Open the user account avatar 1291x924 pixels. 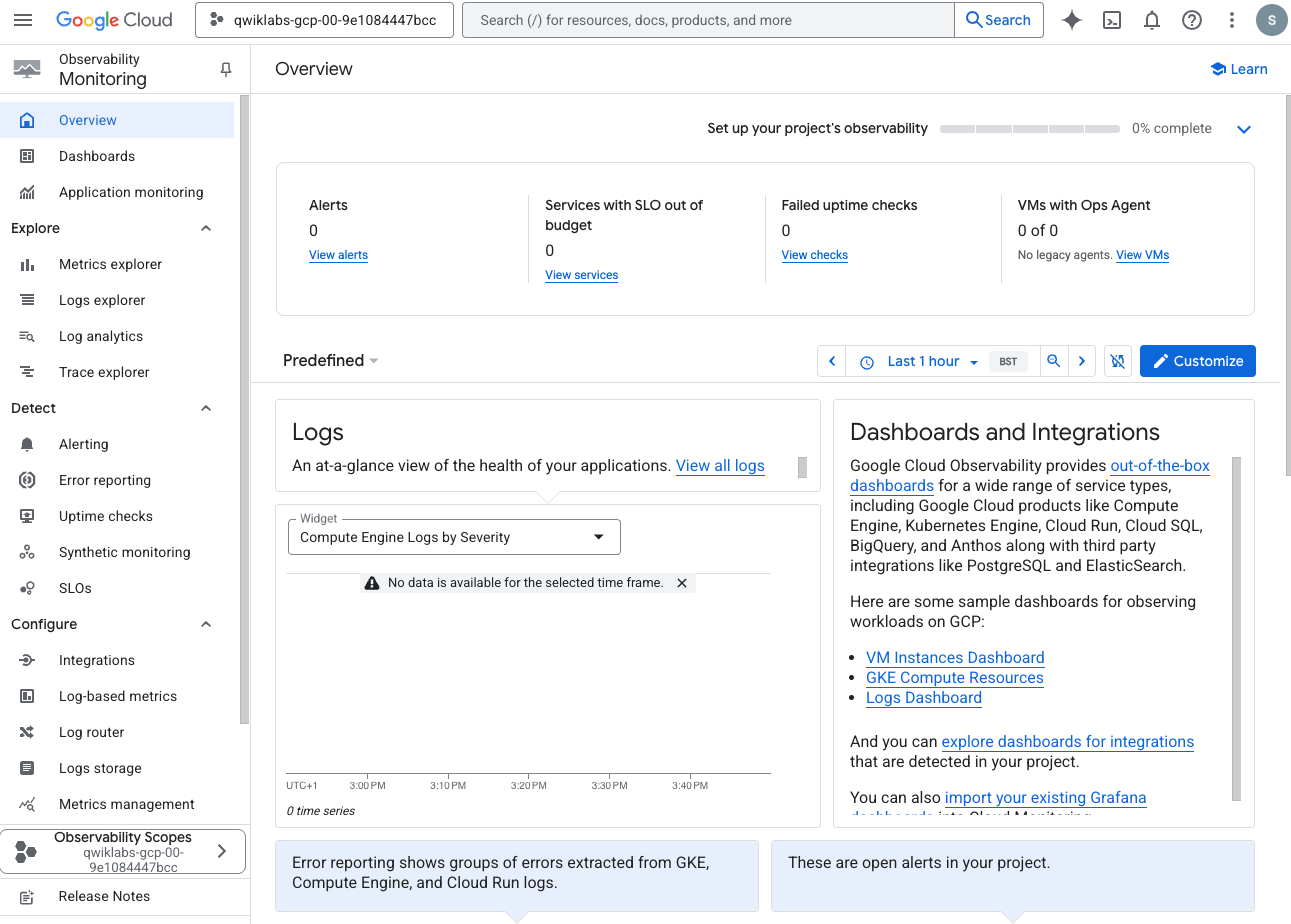click(x=1271, y=20)
